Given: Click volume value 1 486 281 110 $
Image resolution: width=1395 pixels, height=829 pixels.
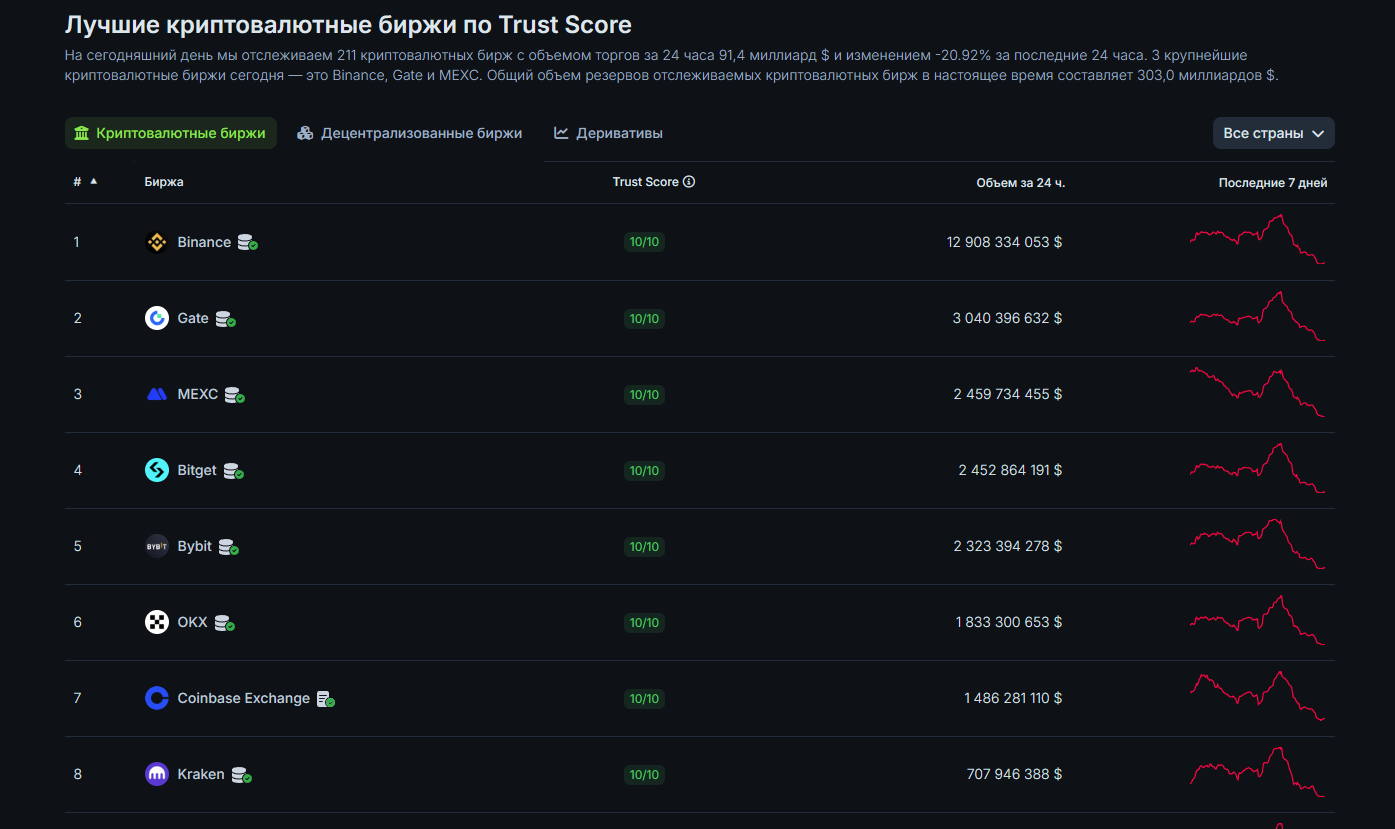Looking at the screenshot, I should (1013, 698).
